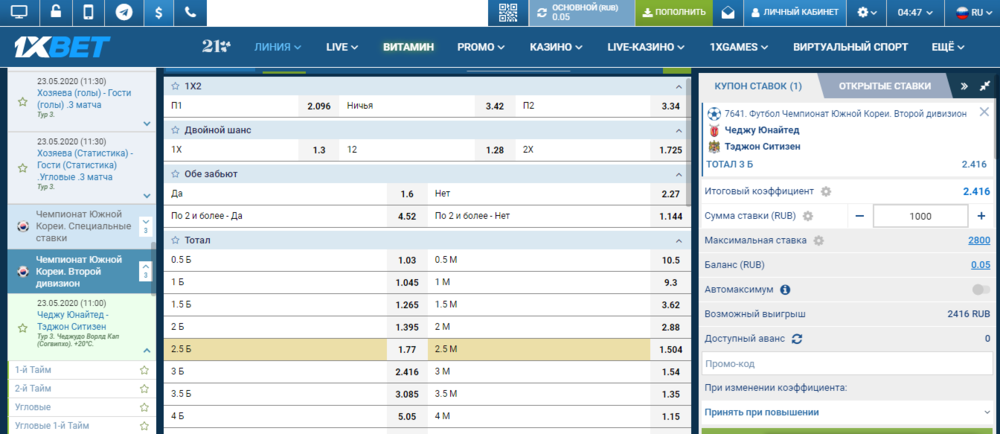Open Сумма ставки gear settings
Viewport: 1000px width, 434px height.
tap(808, 216)
